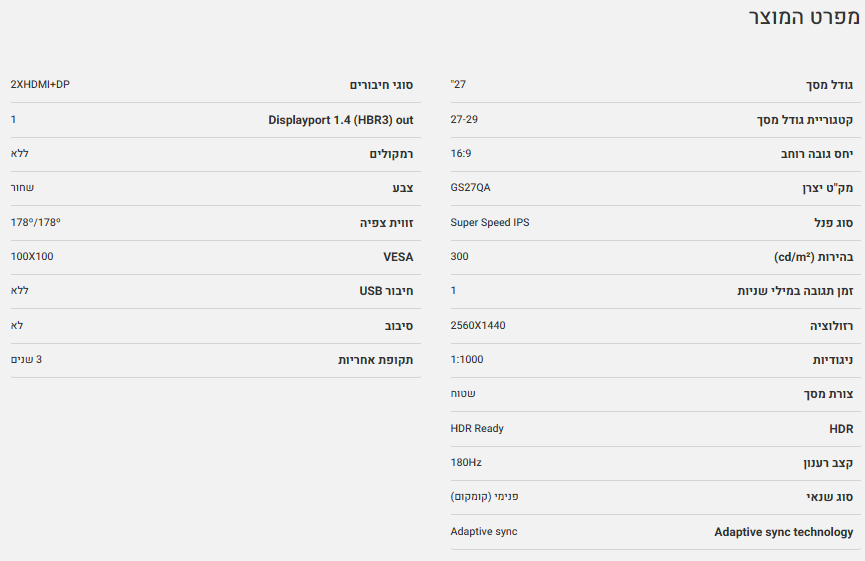
Task: Click the רמקולים label
Action: click(x=391, y=154)
